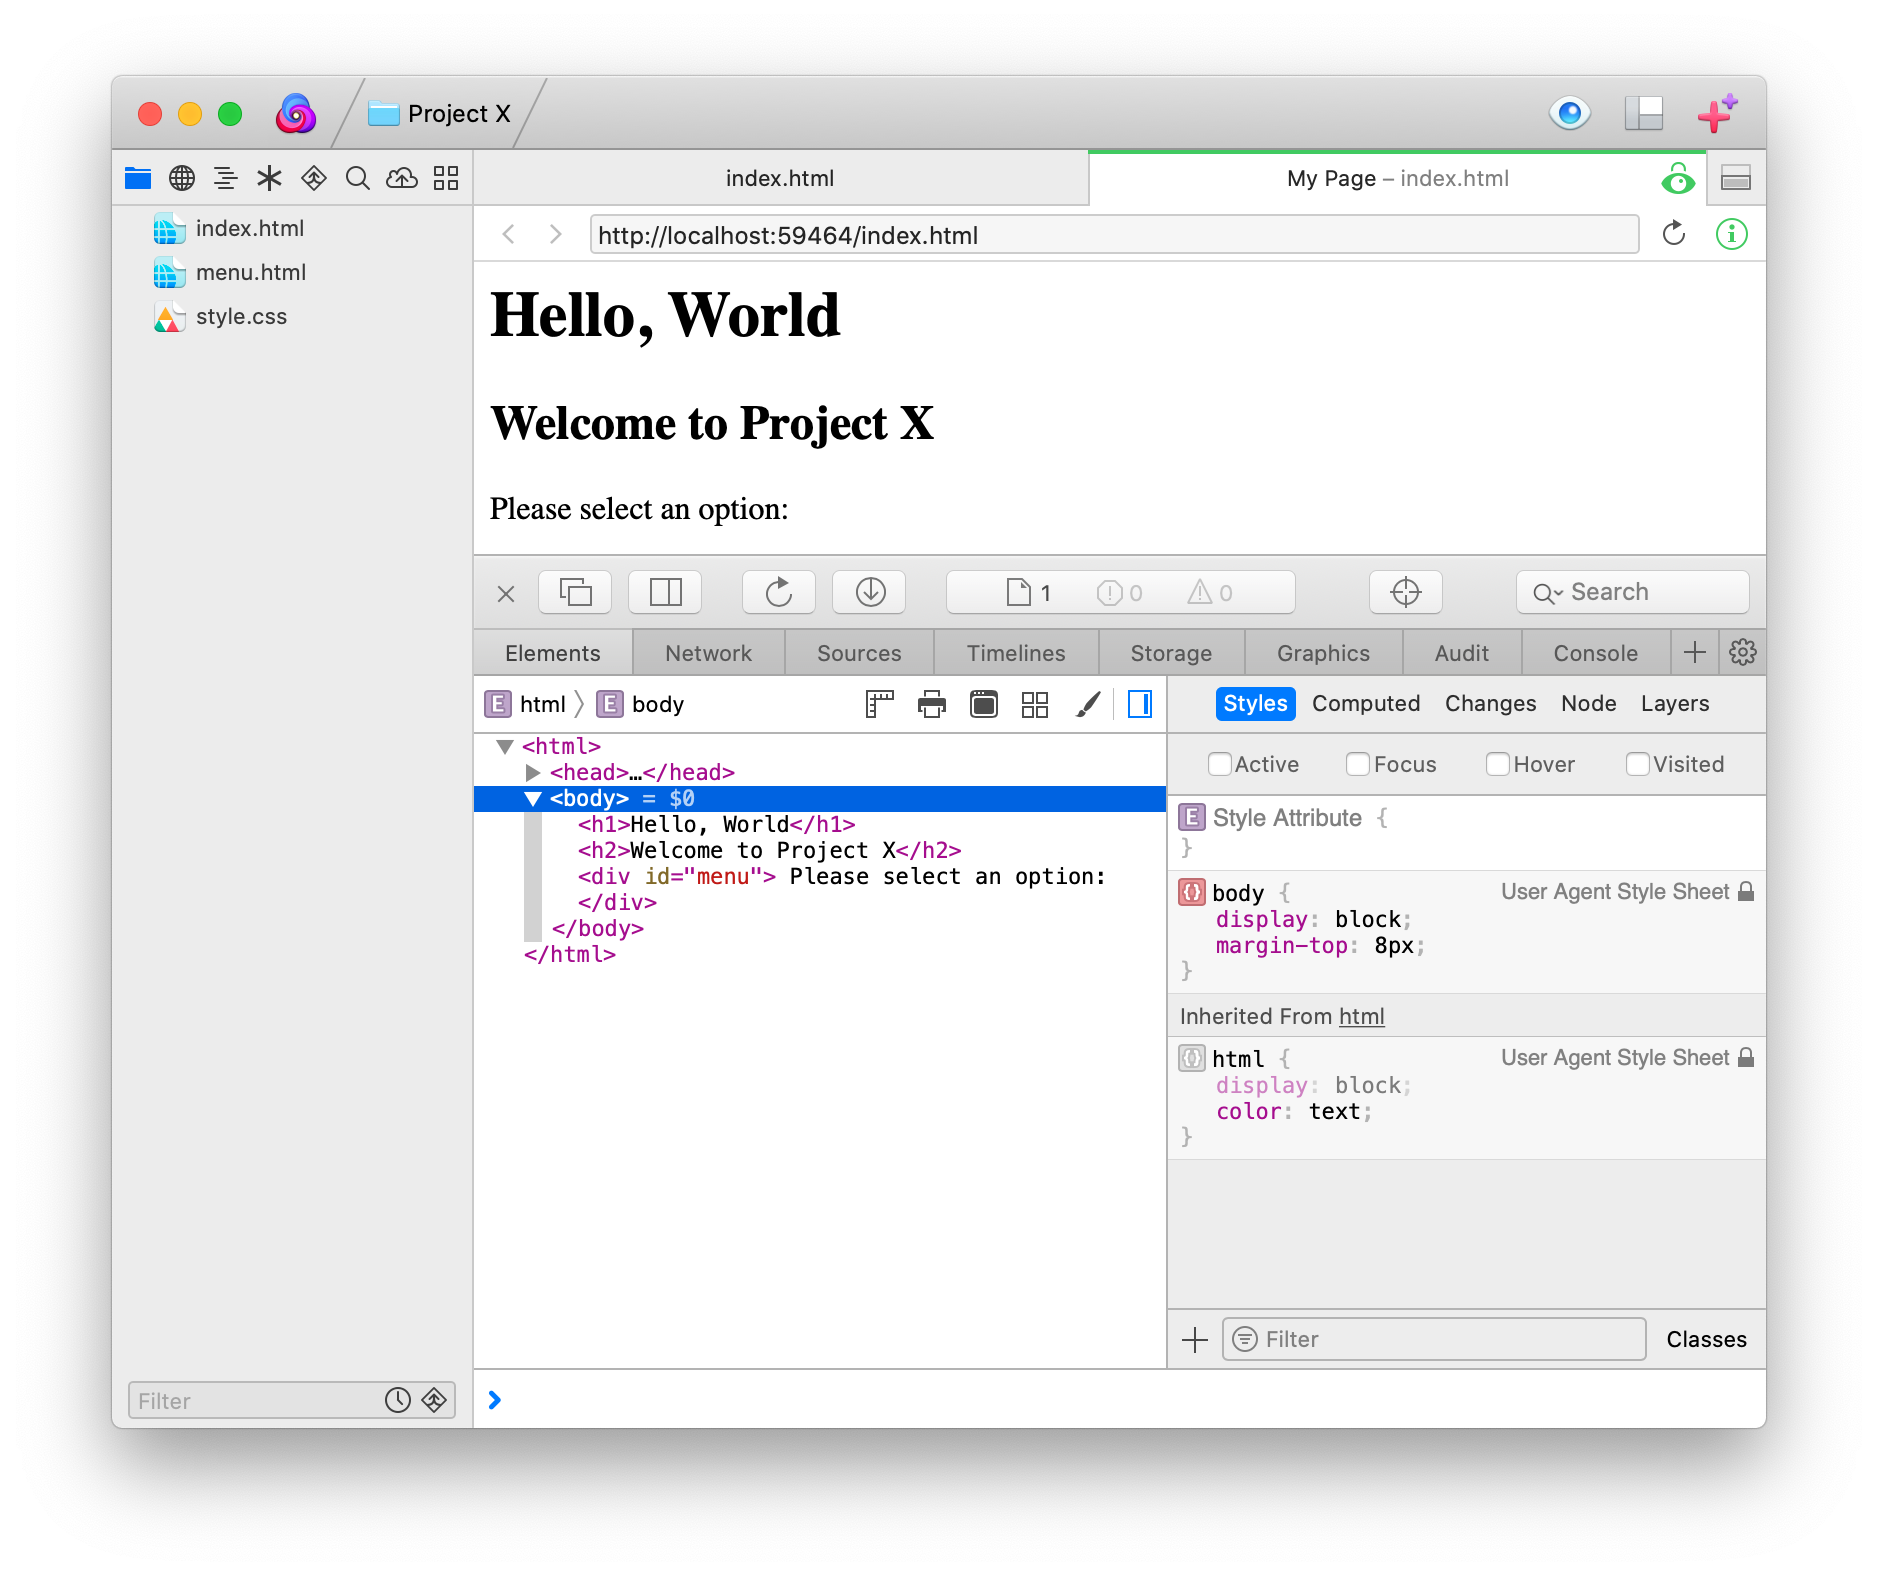Toggle the dark appearance icon in DOM toolbar
The width and height of the screenshot is (1878, 1576).
coord(984,704)
